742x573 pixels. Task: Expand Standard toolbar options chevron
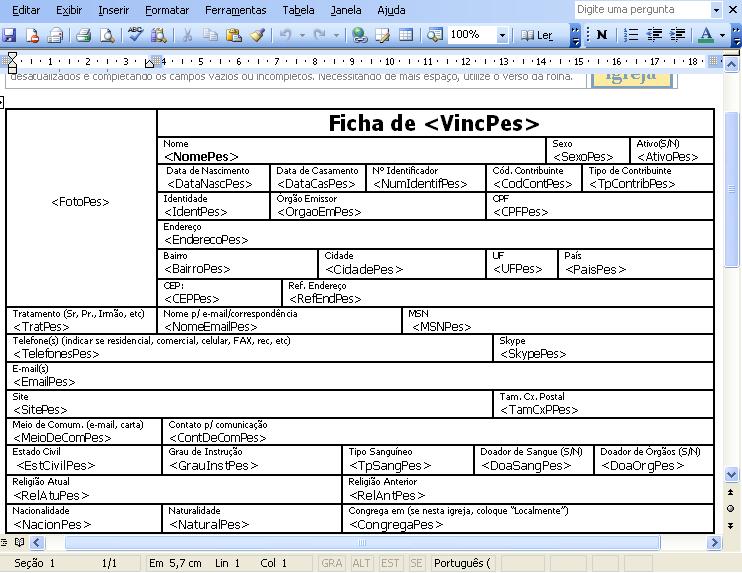point(575,35)
